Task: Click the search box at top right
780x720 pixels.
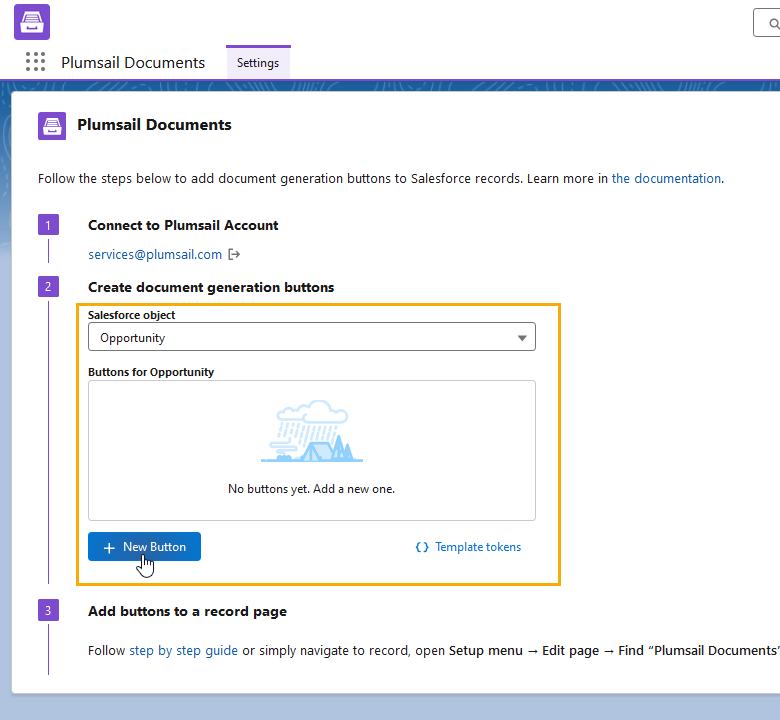Action: 767,23
